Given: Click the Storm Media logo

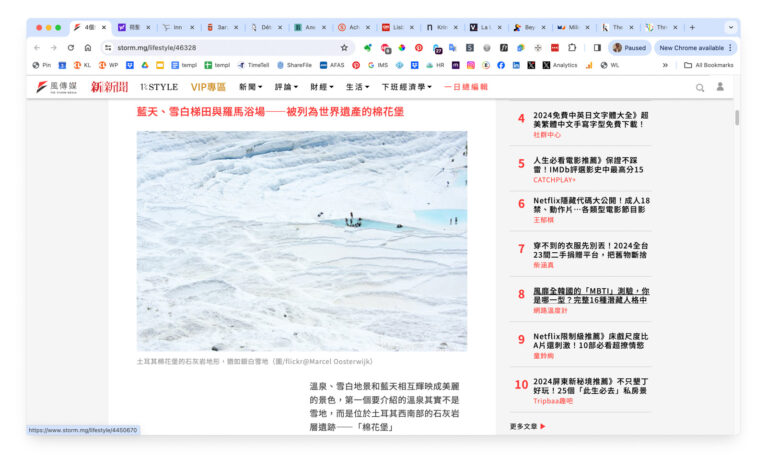Looking at the screenshot, I should pos(56,88).
